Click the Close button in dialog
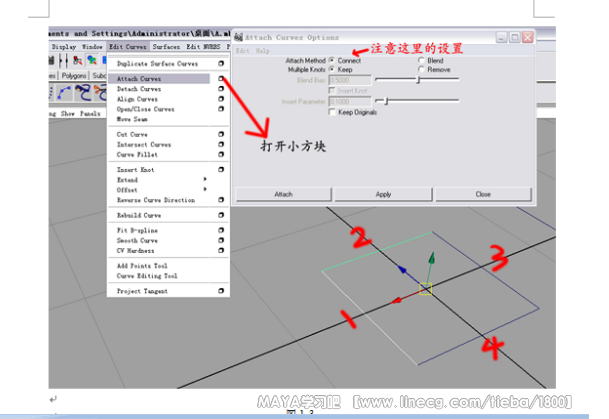 pyautogui.click(x=483, y=194)
